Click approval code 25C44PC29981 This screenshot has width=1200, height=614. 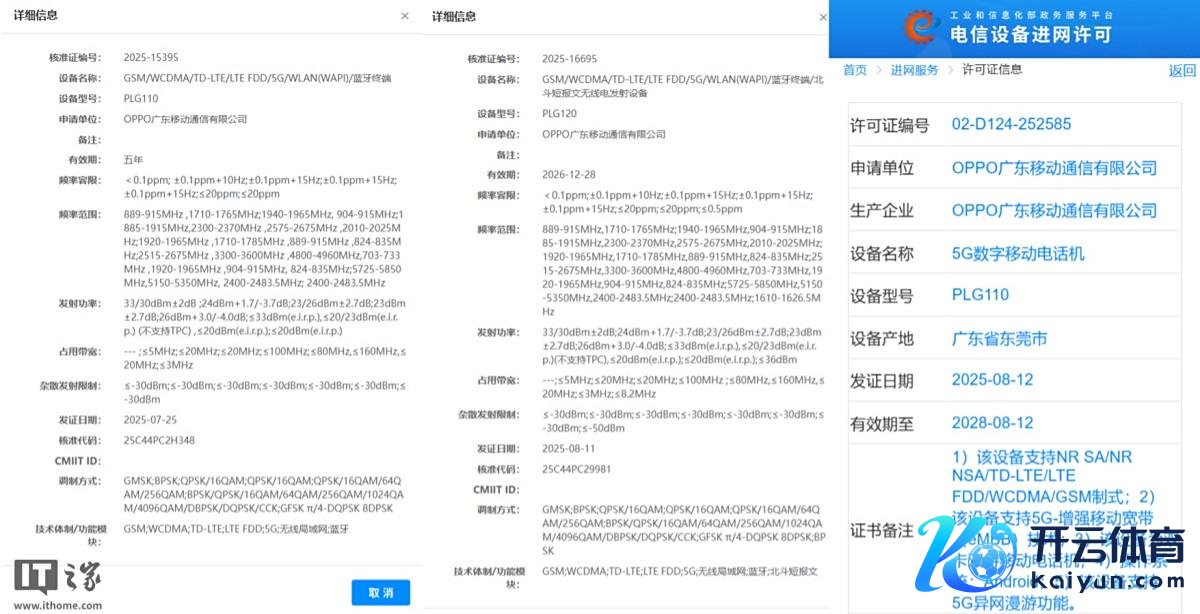[577, 468]
